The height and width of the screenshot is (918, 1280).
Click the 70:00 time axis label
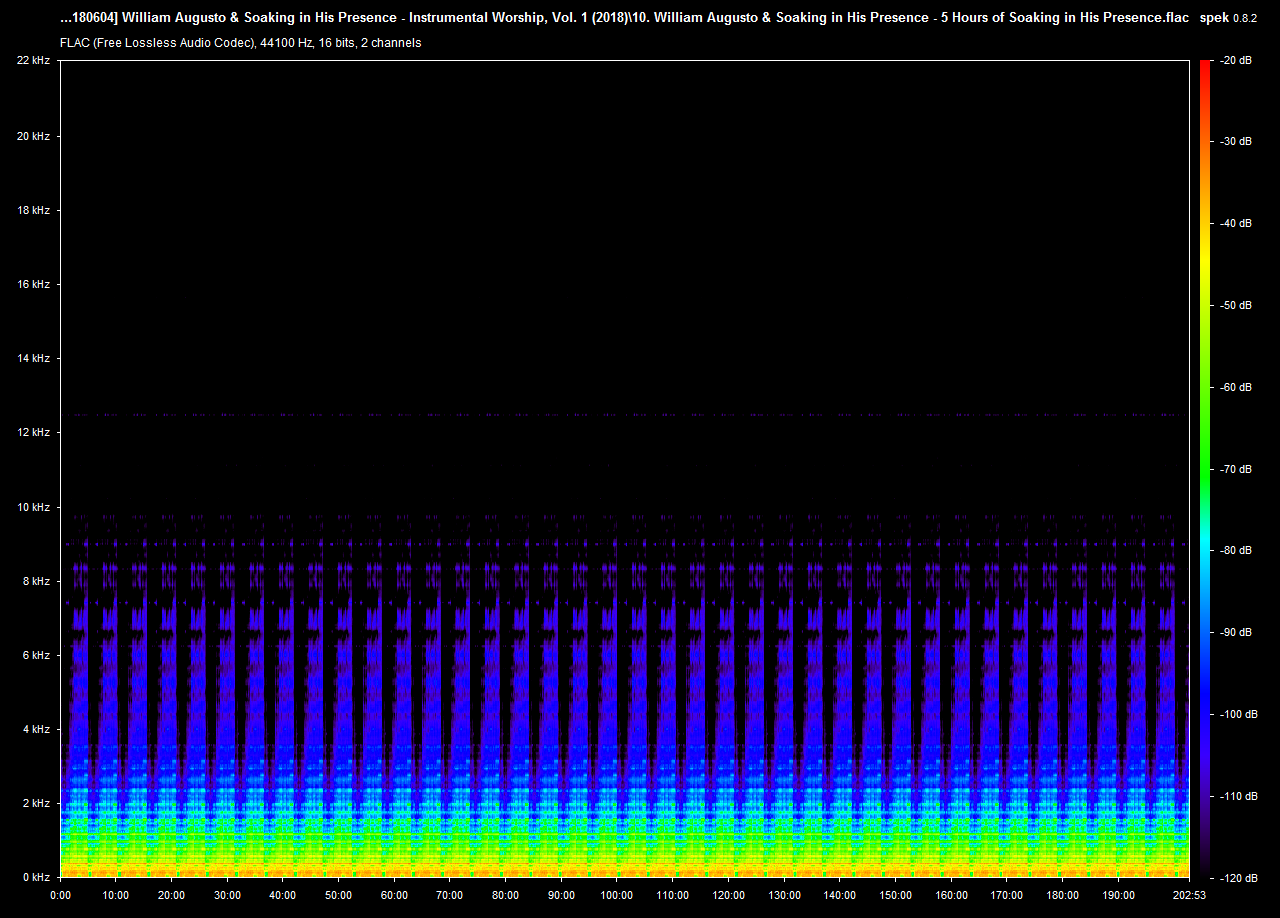450,895
